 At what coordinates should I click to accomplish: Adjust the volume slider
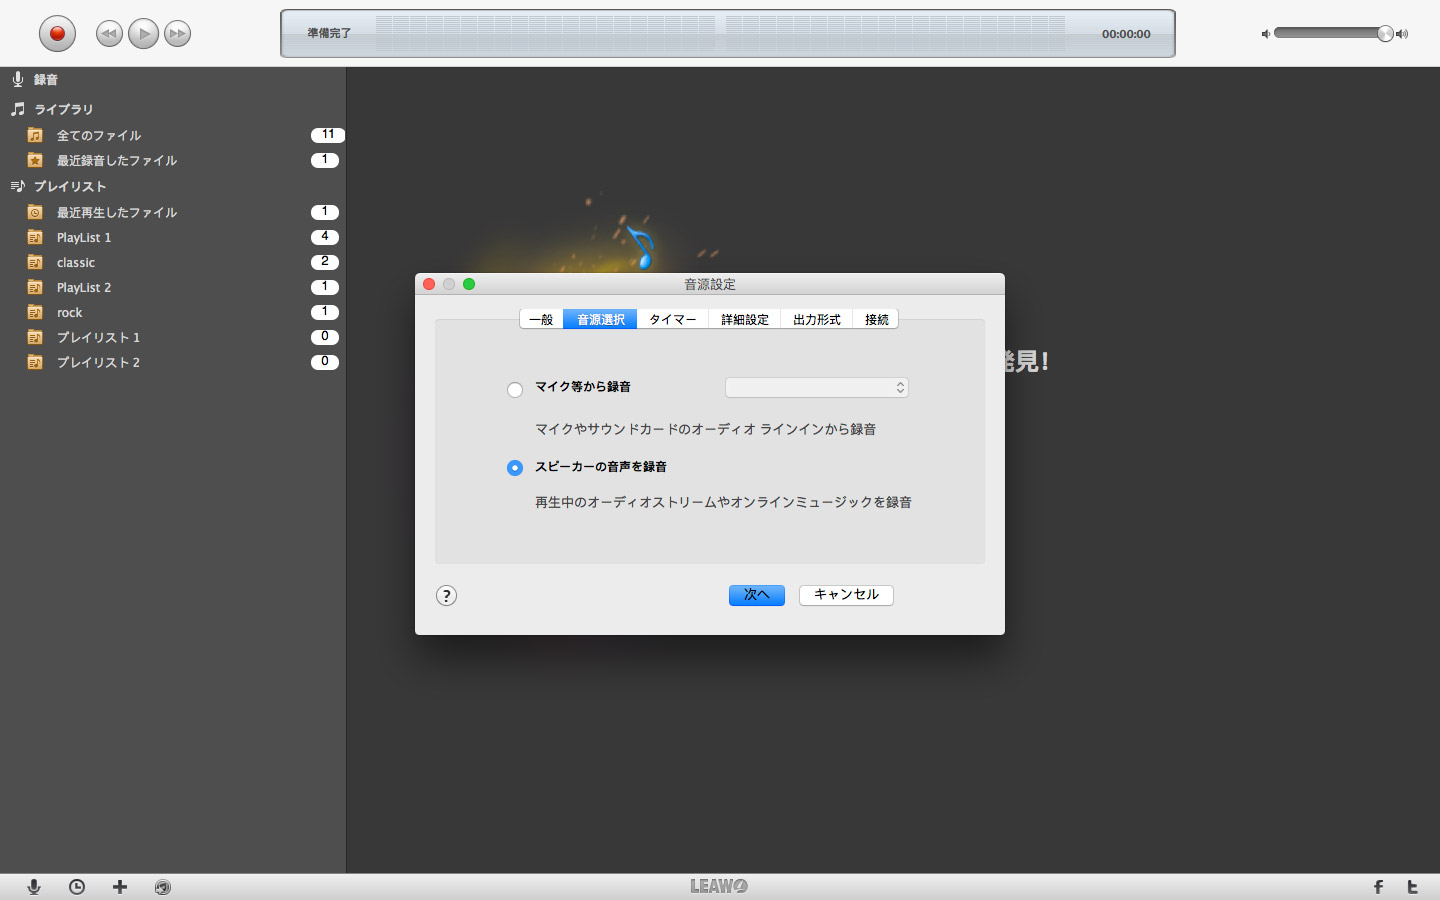click(x=1333, y=34)
